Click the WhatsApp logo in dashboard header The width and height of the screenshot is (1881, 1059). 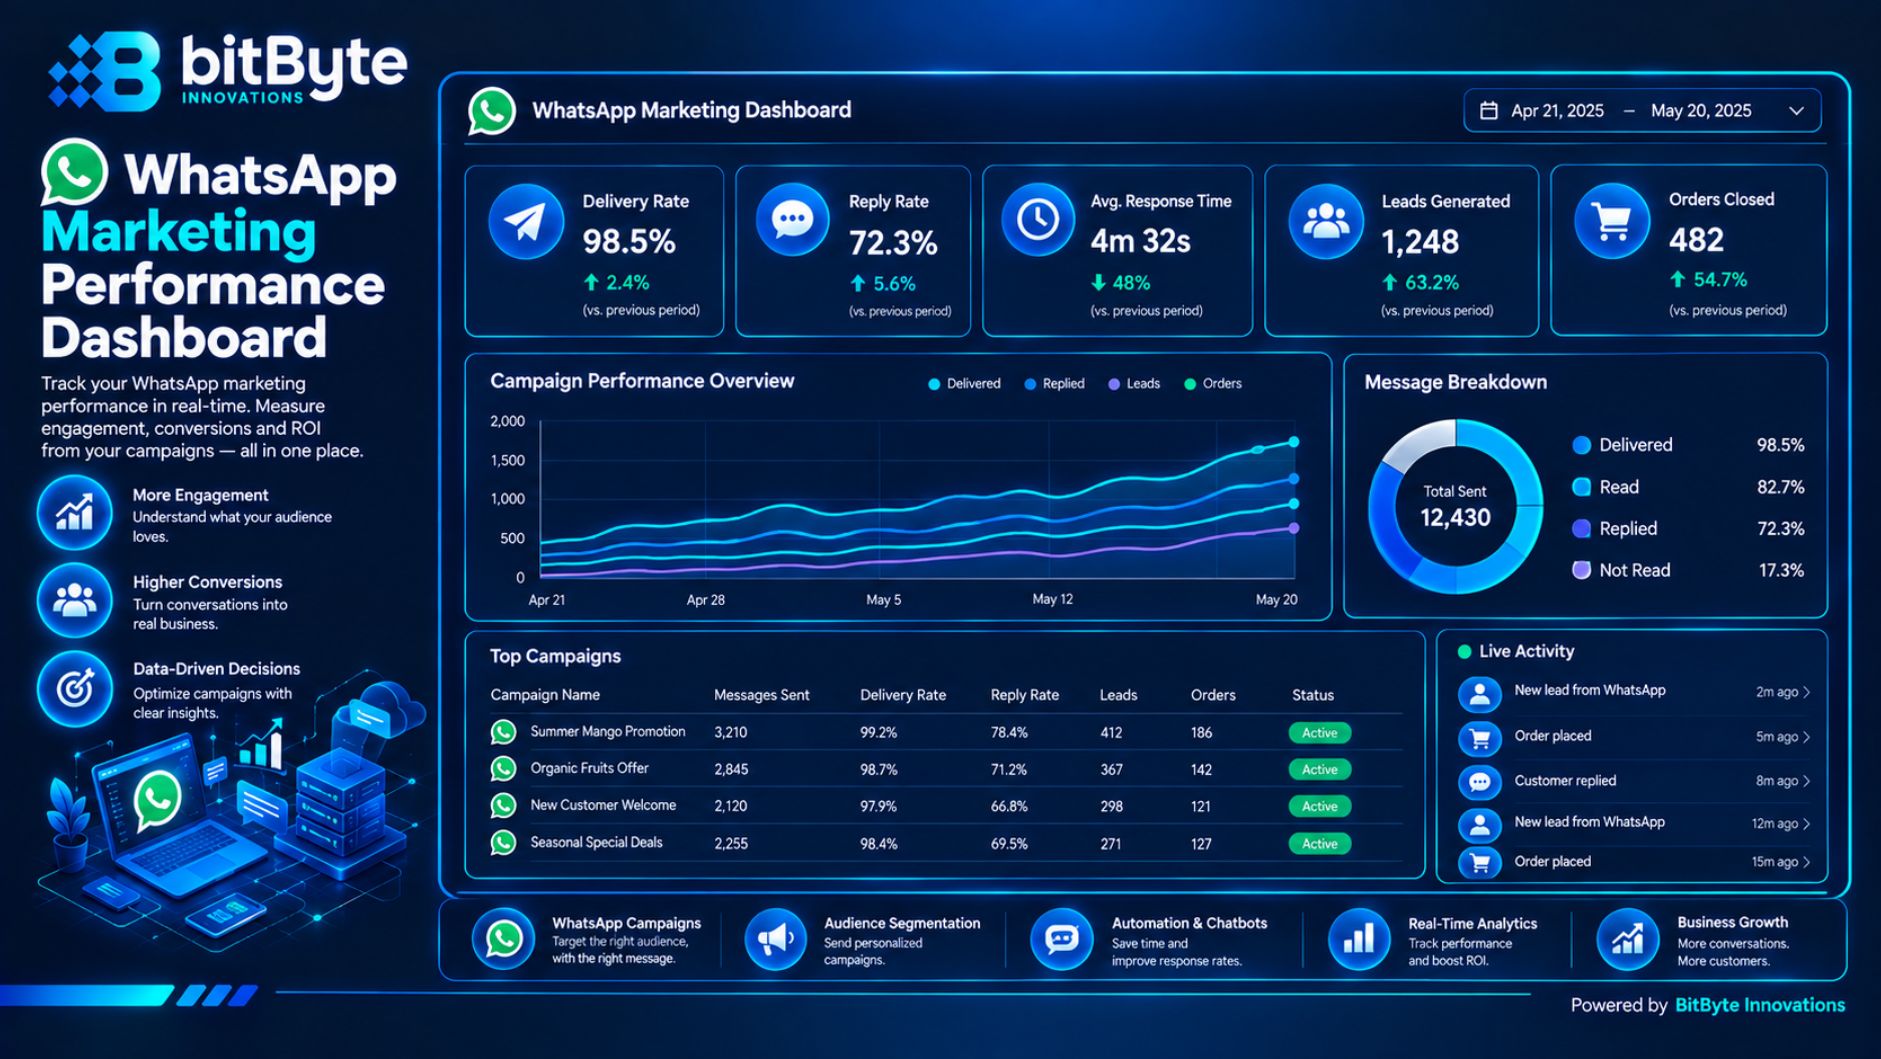492,111
